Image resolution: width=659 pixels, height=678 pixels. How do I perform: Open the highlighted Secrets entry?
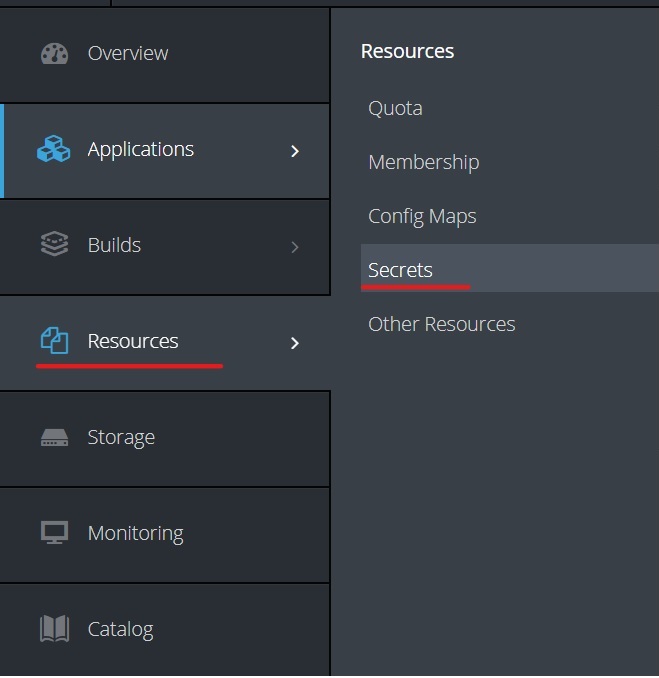400,270
